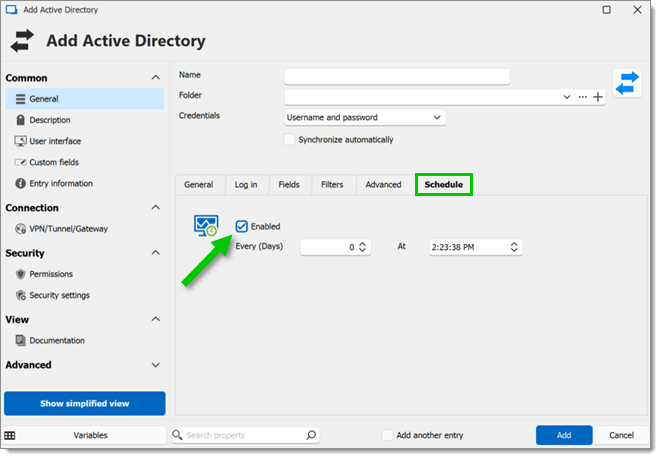This screenshot has height=459, width=661.
Task: Open the Credentials dropdown
Action: [365, 117]
